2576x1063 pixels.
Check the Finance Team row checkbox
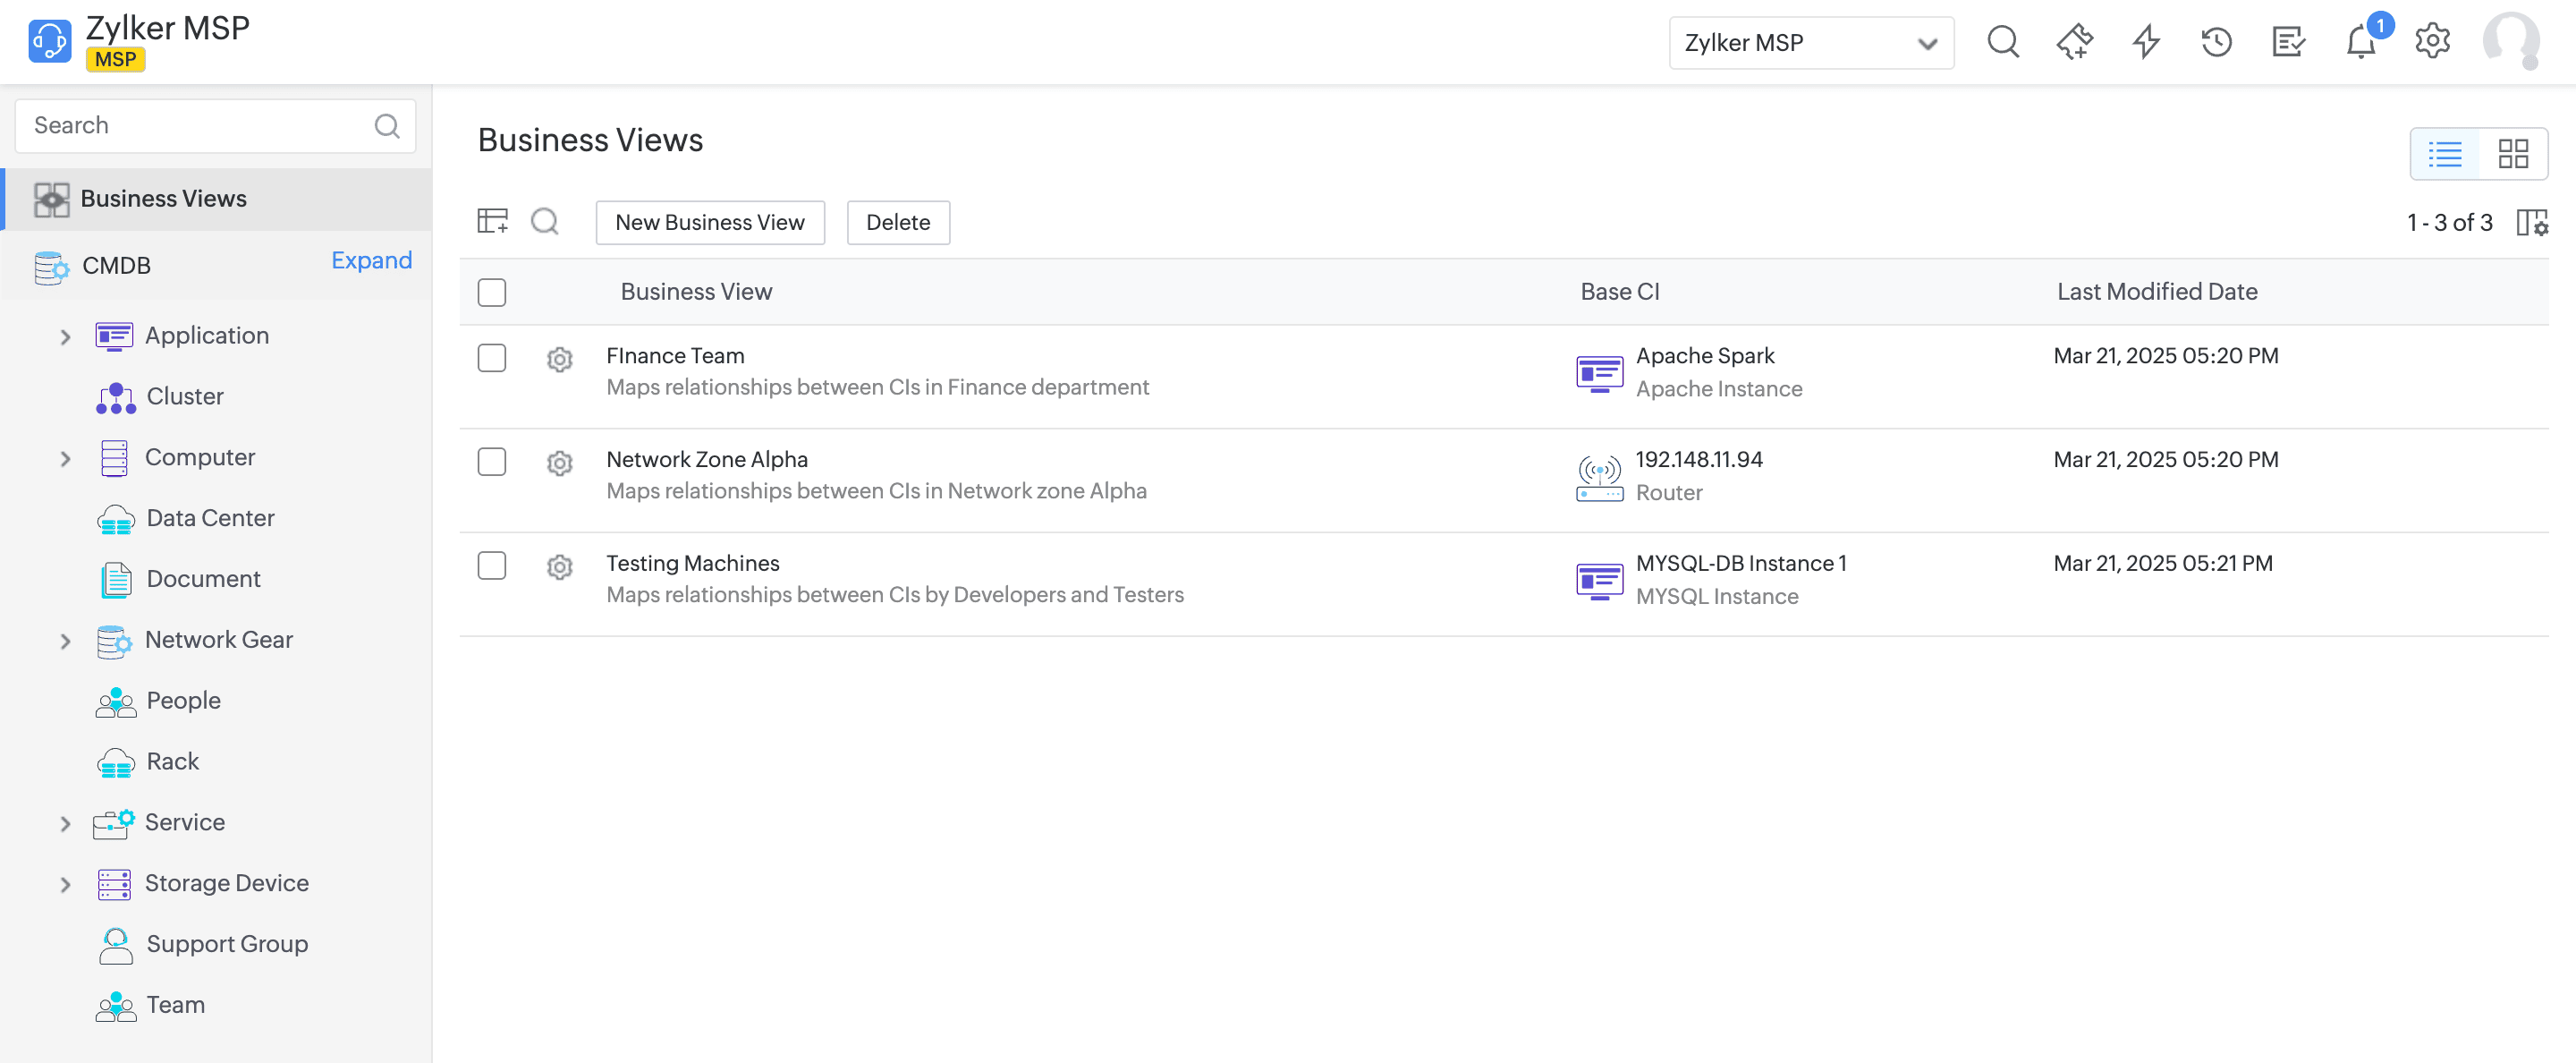[x=491, y=358]
